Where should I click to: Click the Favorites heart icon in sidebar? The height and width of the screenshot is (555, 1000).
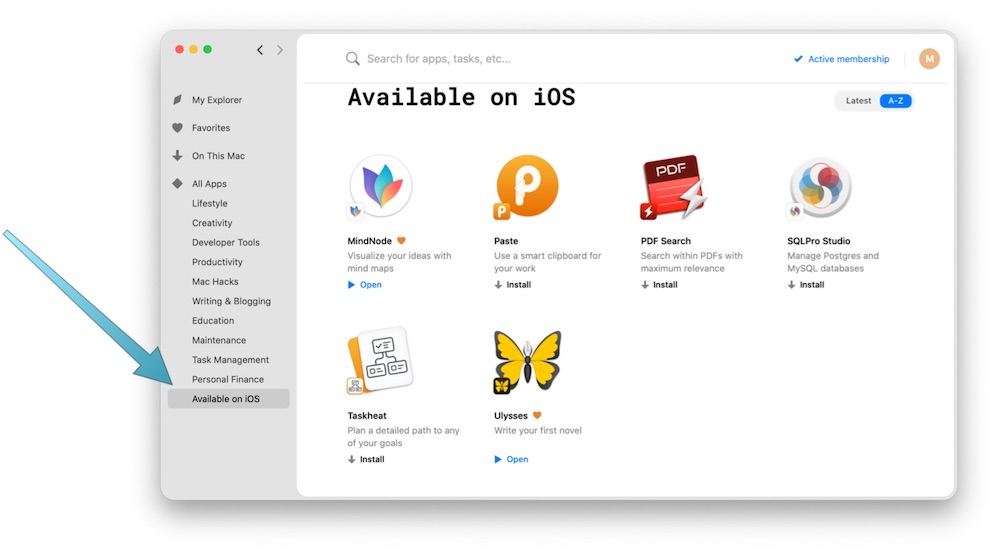tap(177, 128)
